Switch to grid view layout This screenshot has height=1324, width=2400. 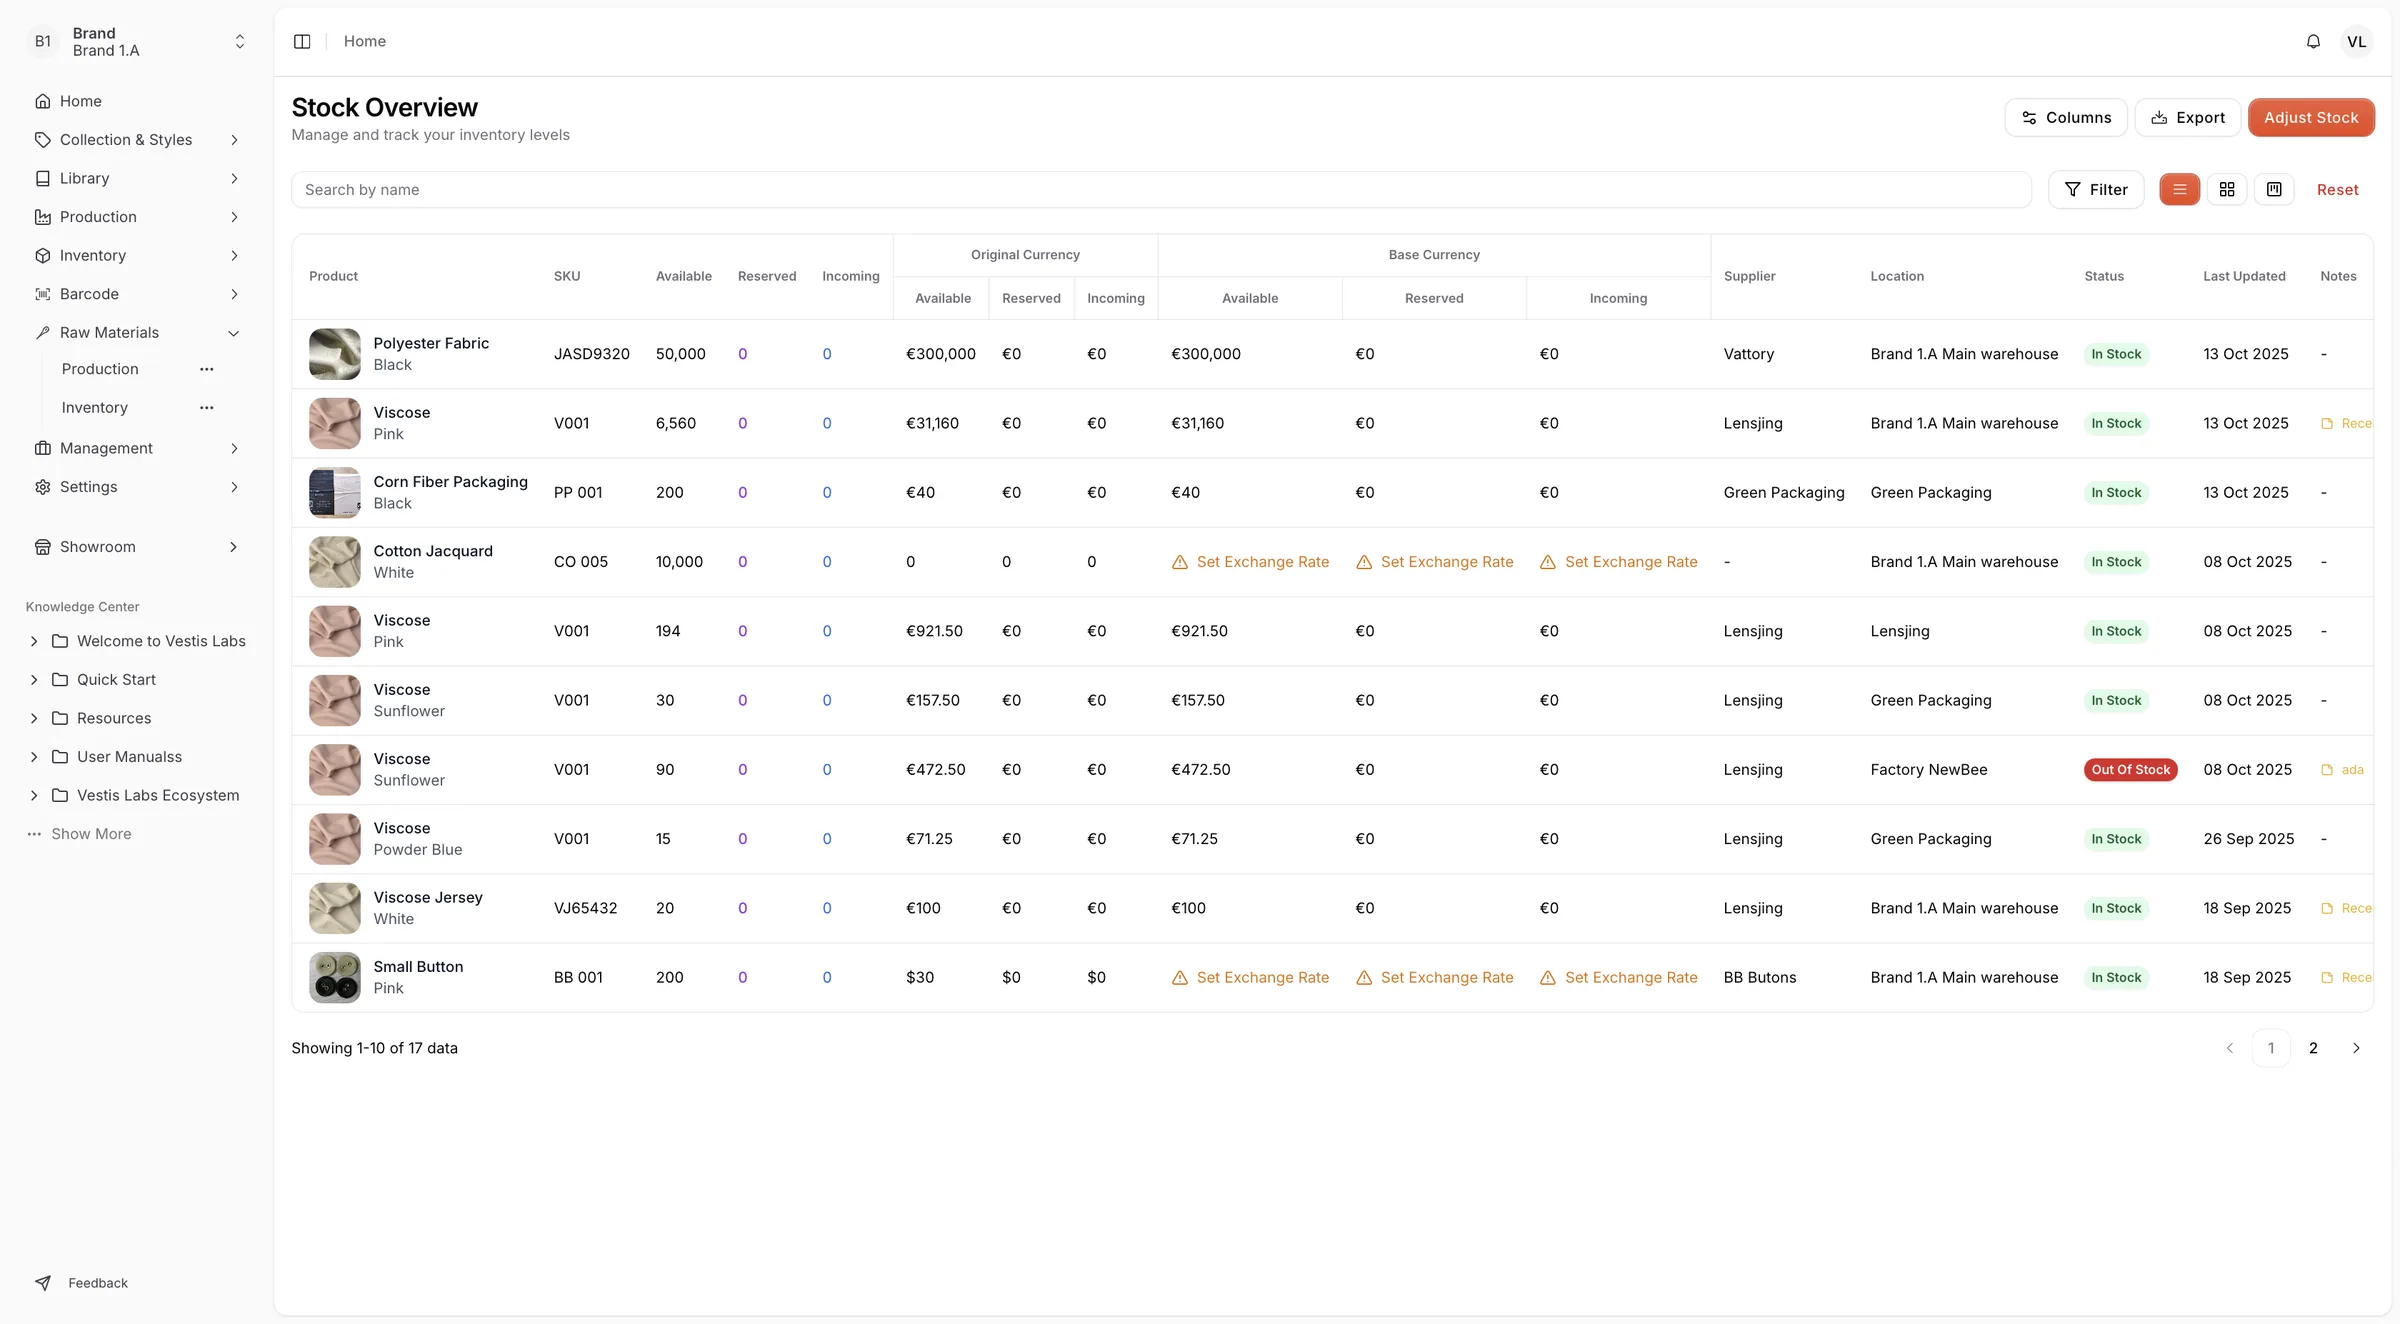[x=2227, y=189]
